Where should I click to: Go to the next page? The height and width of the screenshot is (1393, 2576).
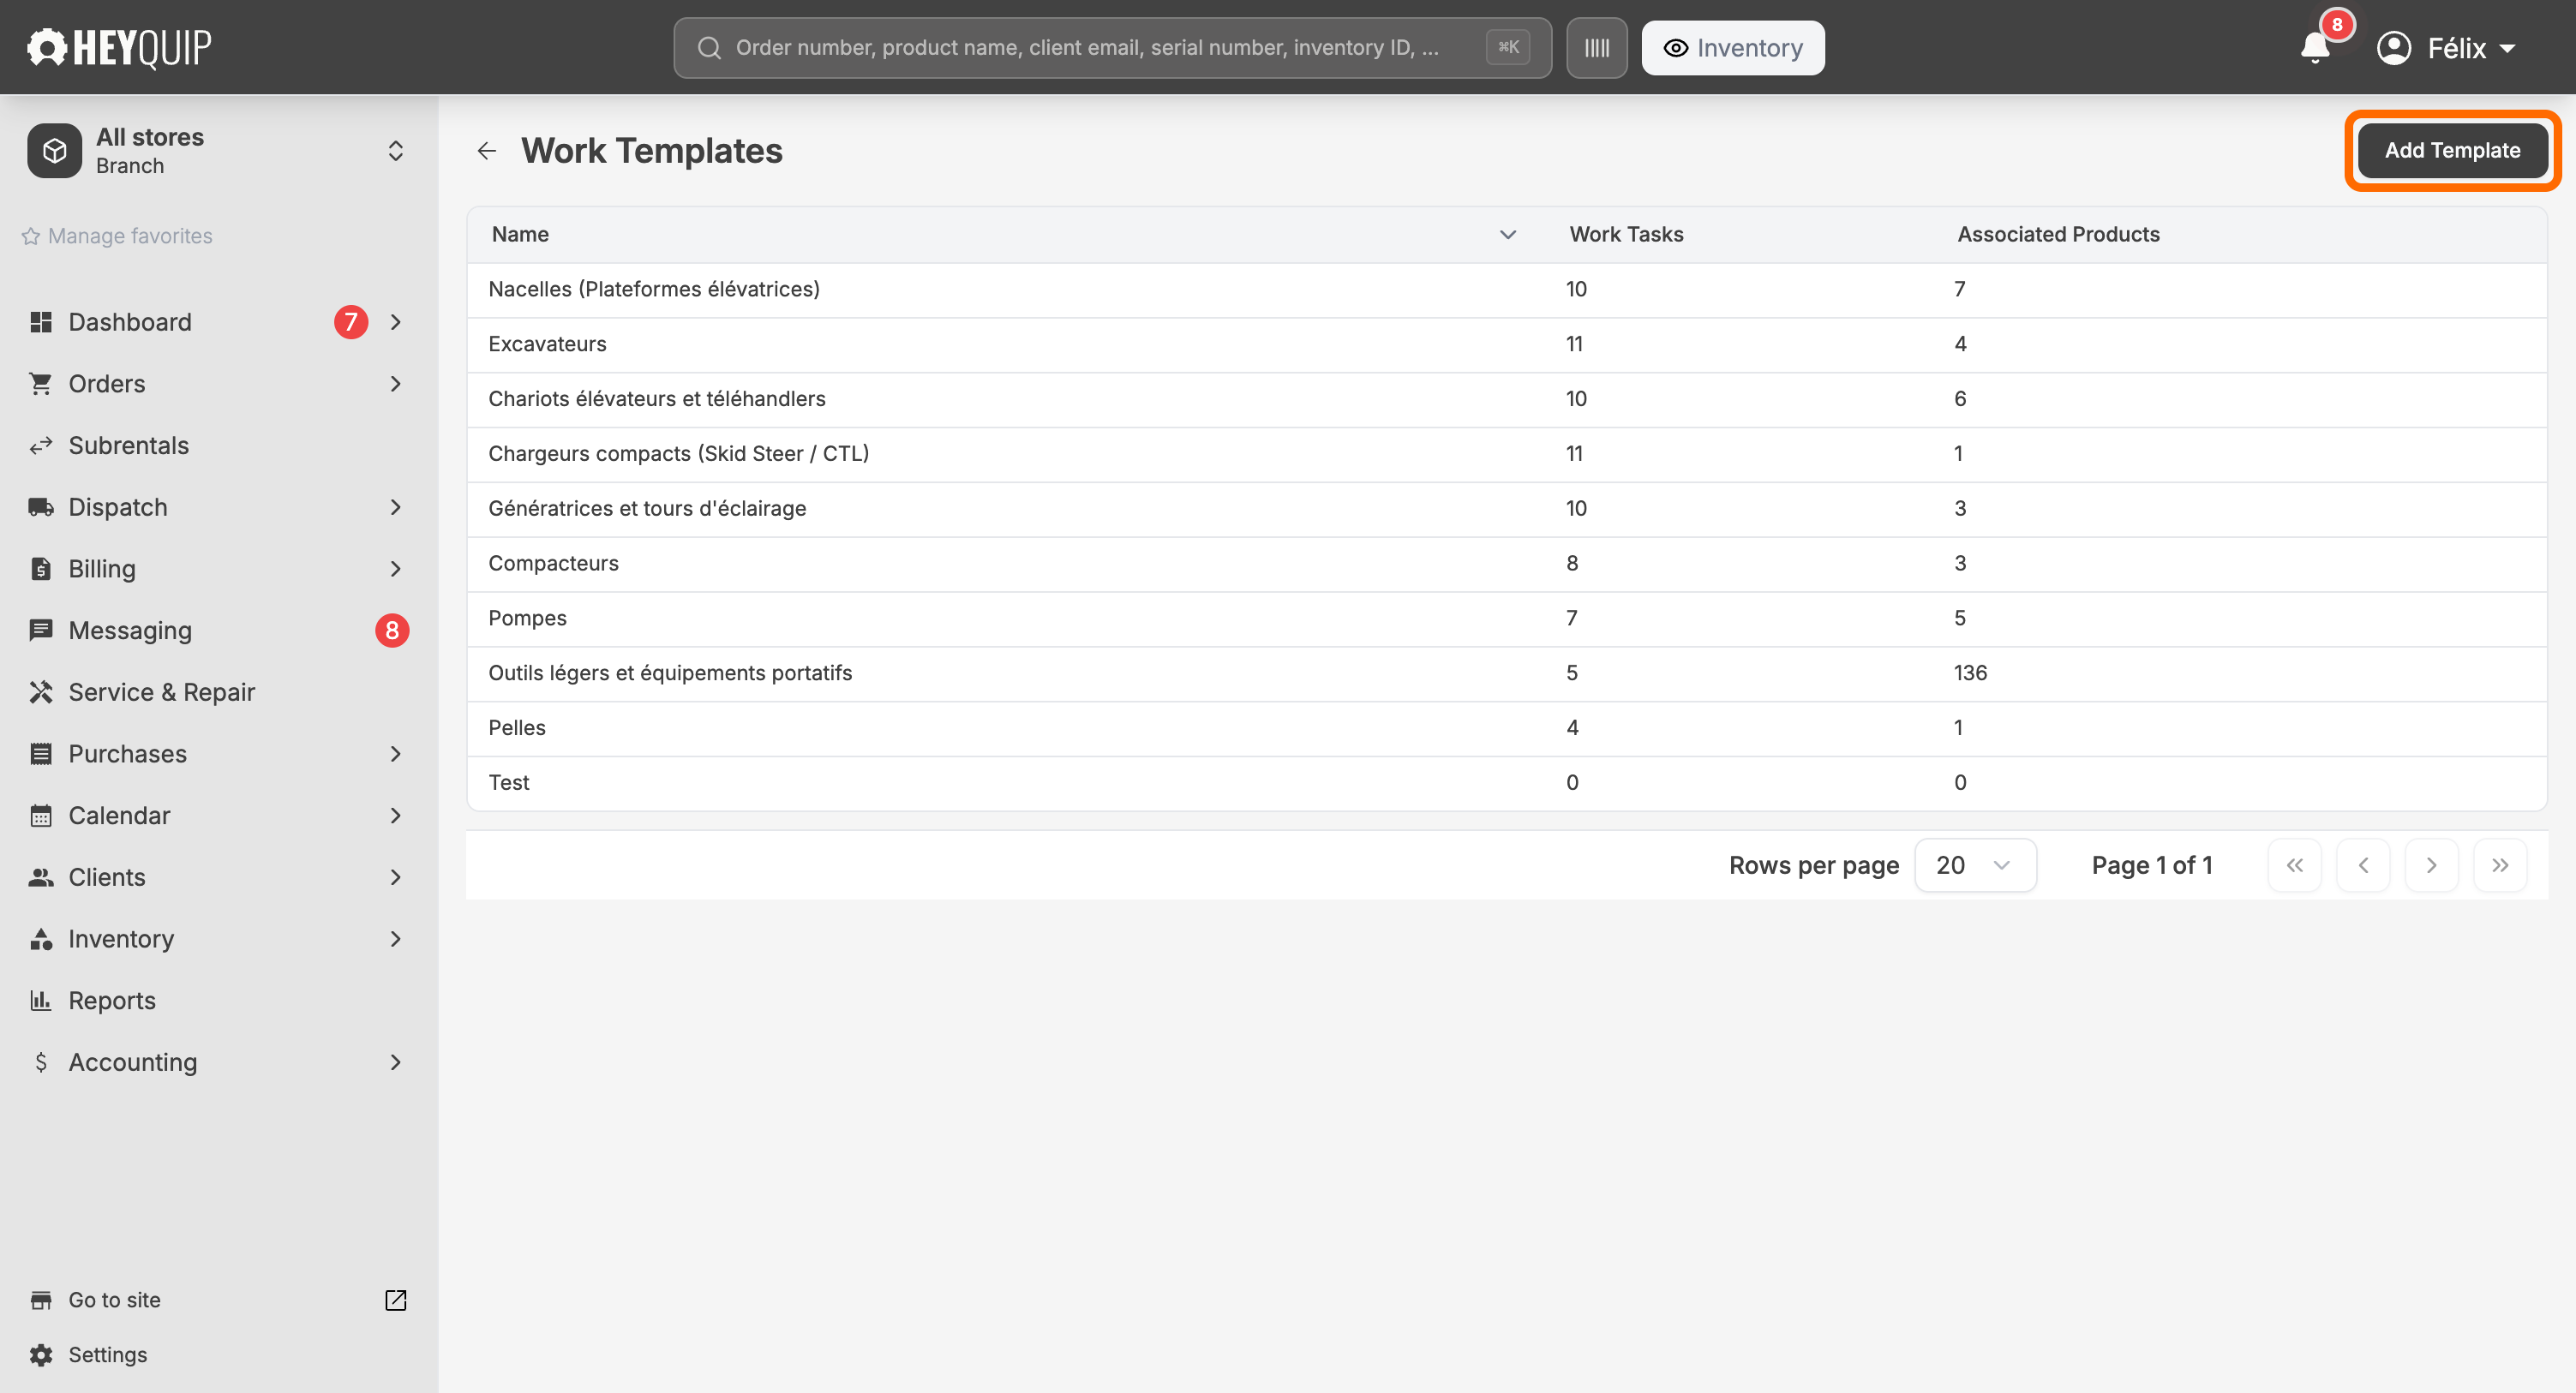pos(2431,865)
